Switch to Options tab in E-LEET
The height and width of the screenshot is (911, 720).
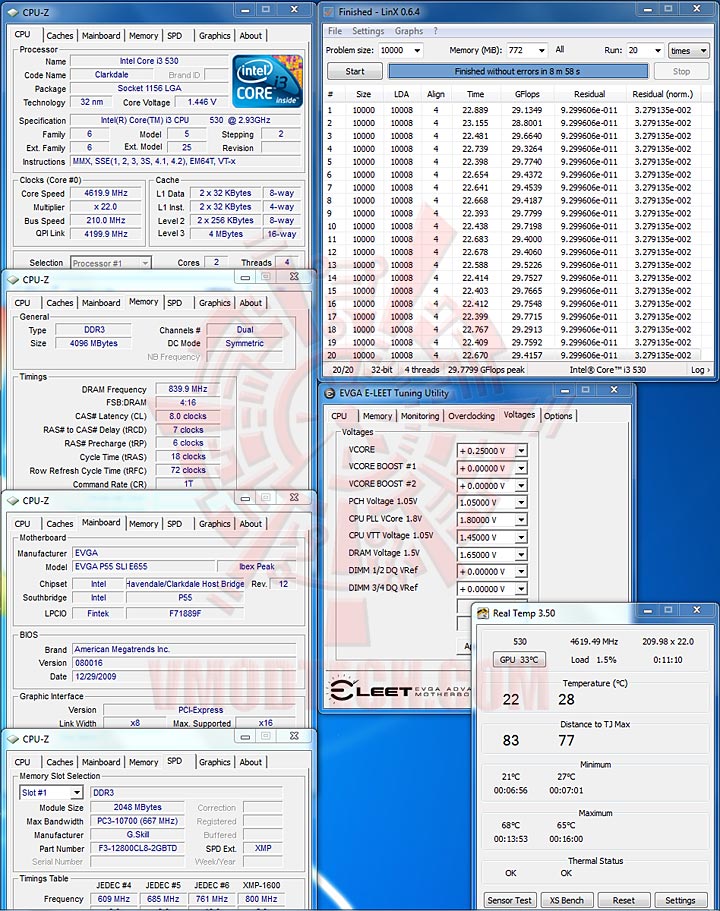point(558,416)
